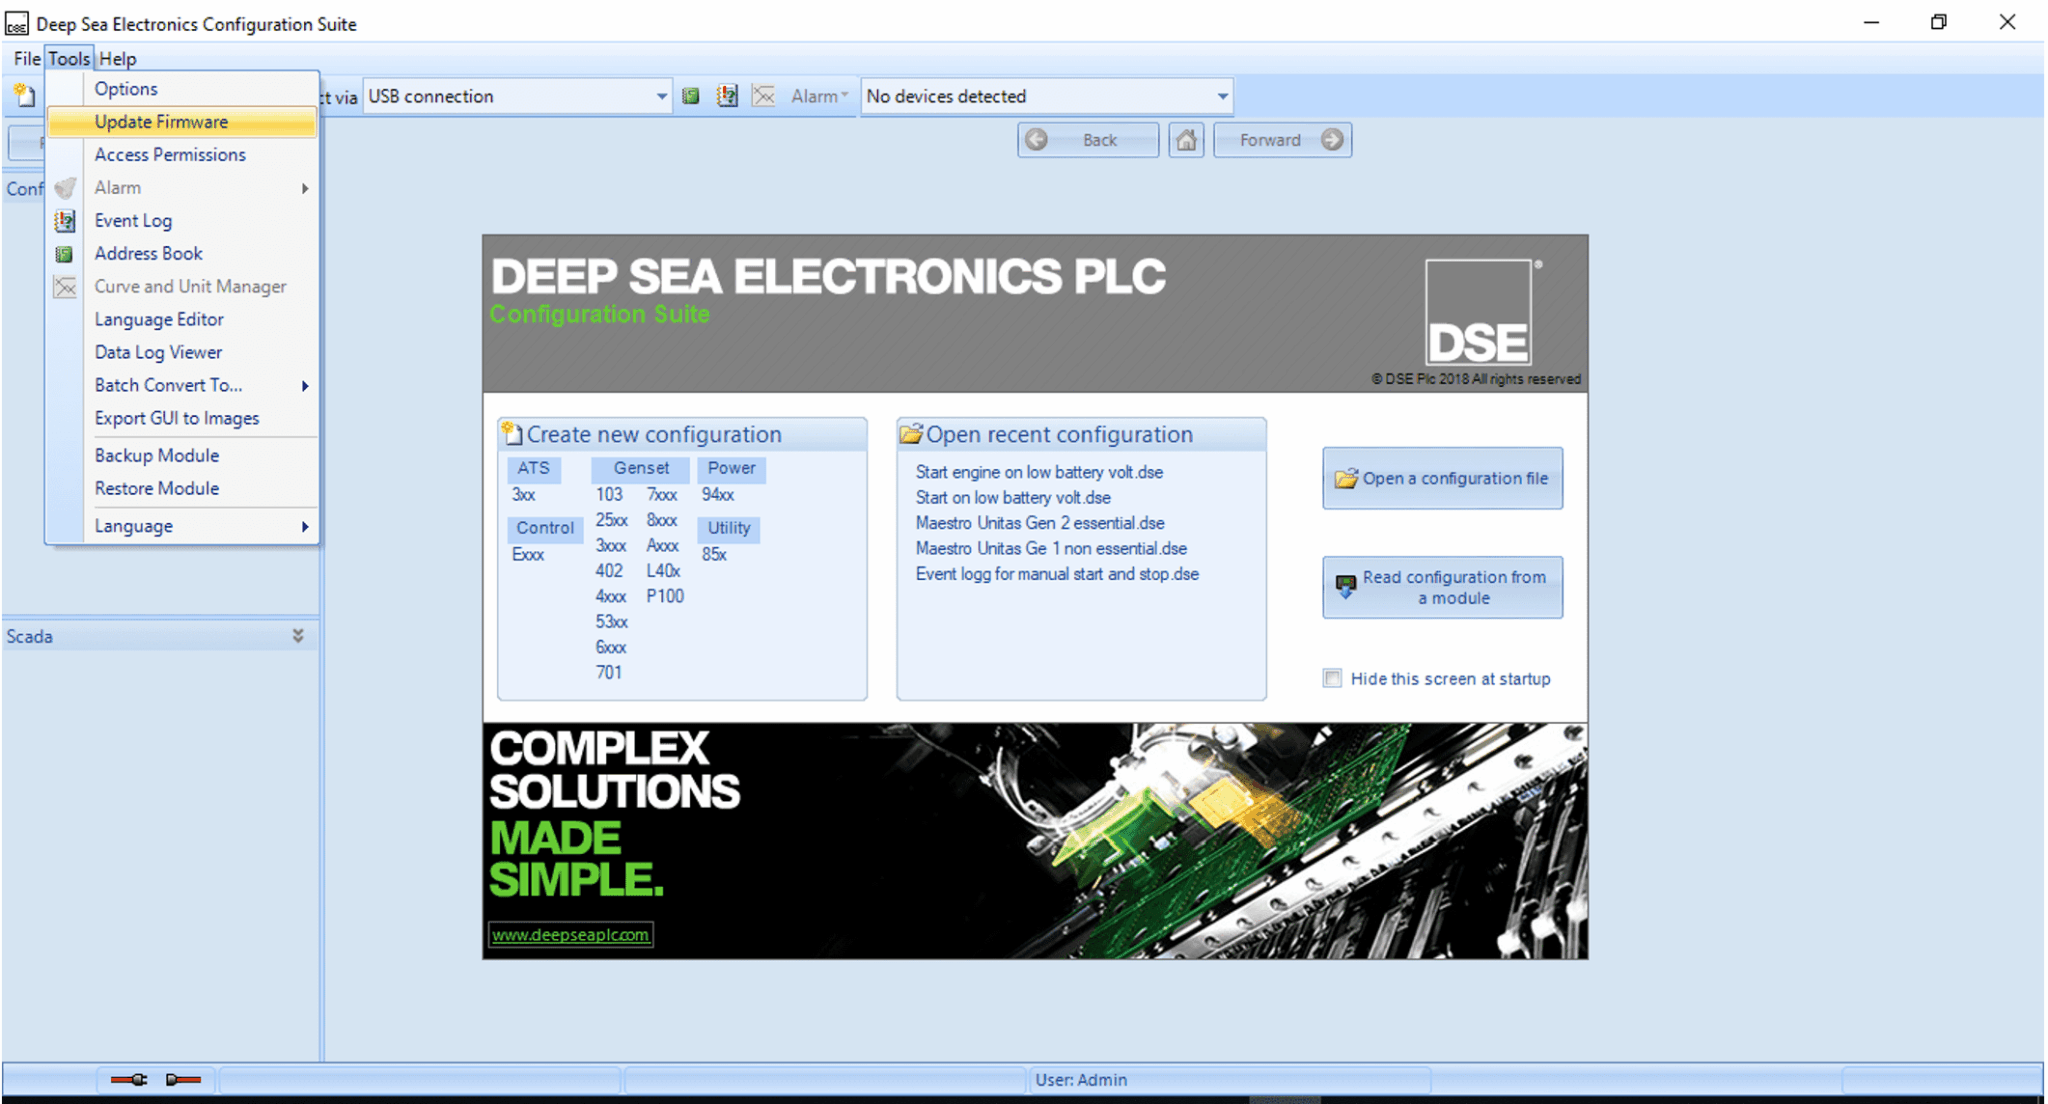Go Back with the left arrow button
This screenshot has width=2048, height=1104.
coord(1088,140)
